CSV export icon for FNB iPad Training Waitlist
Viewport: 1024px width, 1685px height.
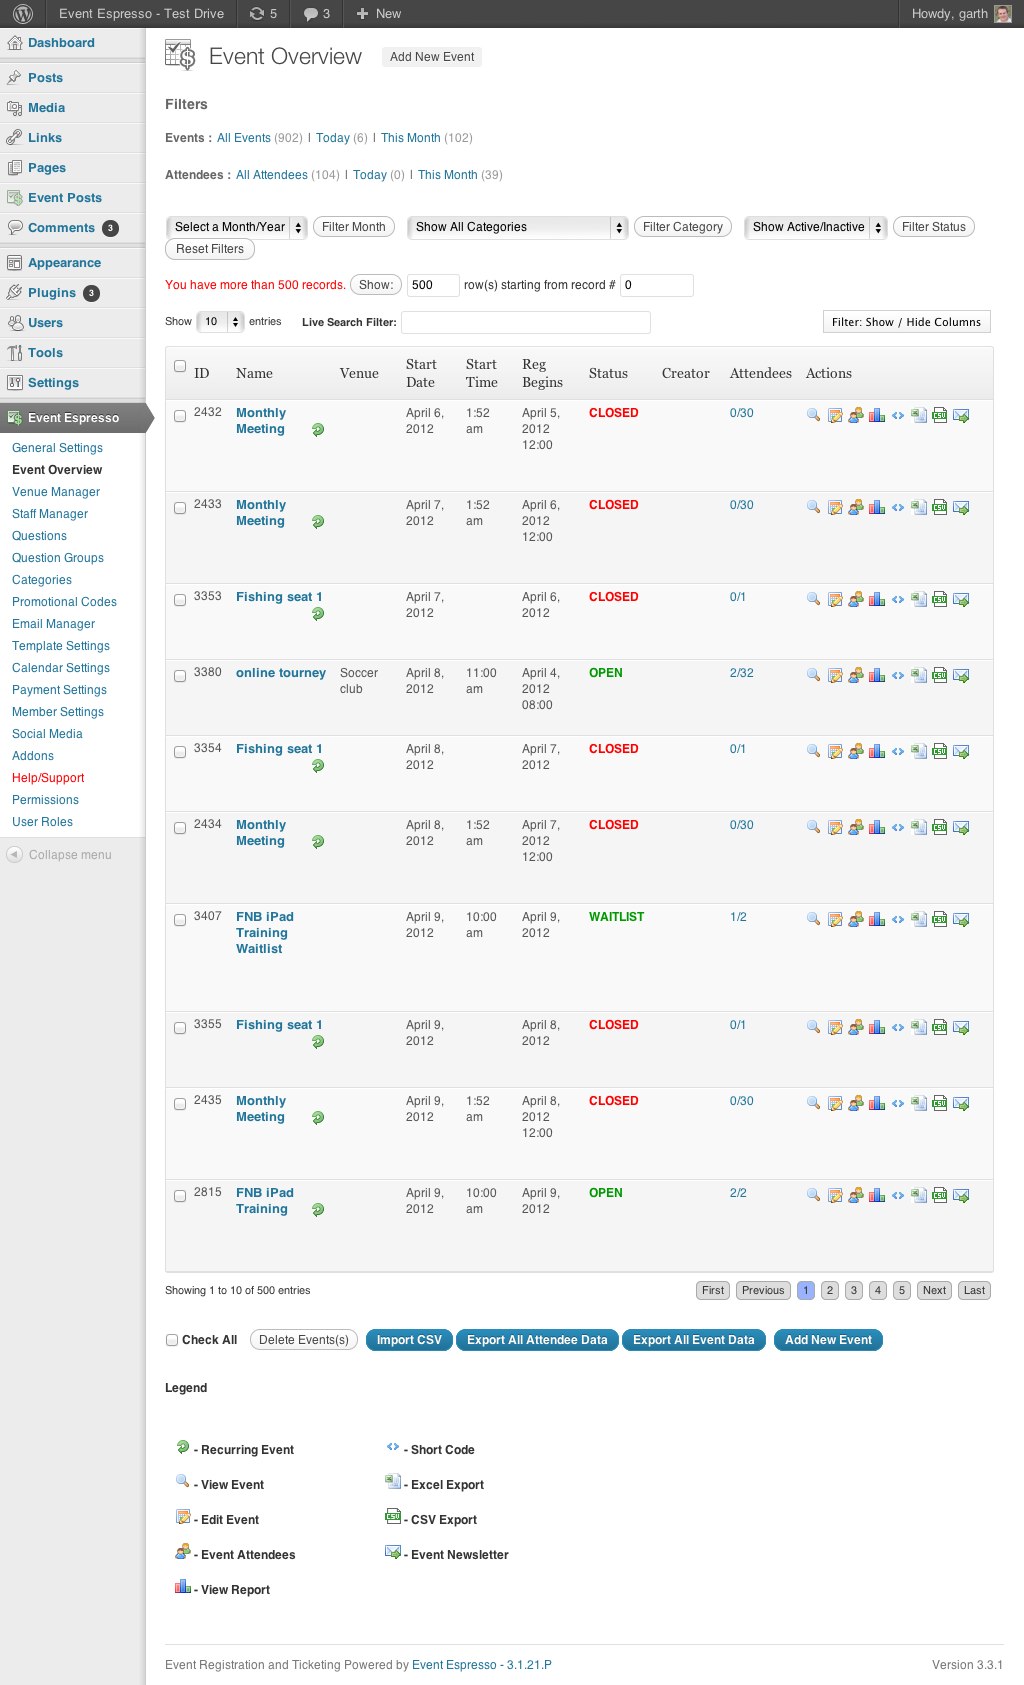click(x=940, y=919)
